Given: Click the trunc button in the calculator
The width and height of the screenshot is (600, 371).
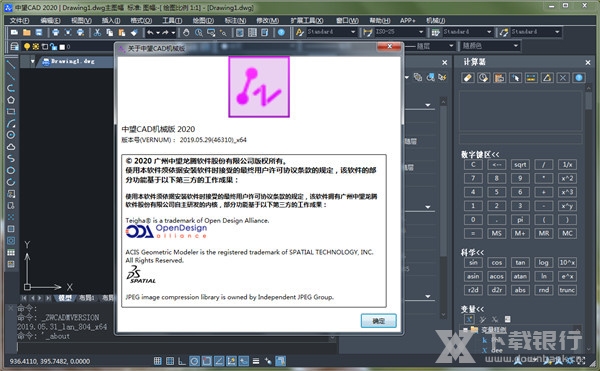Looking at the screenshot, I should tap(567, 290).
